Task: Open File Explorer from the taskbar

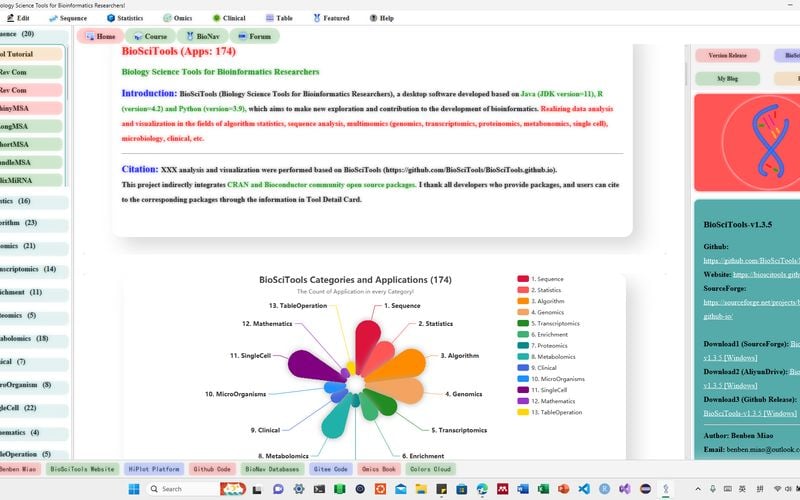Action: tap(421, 489)
